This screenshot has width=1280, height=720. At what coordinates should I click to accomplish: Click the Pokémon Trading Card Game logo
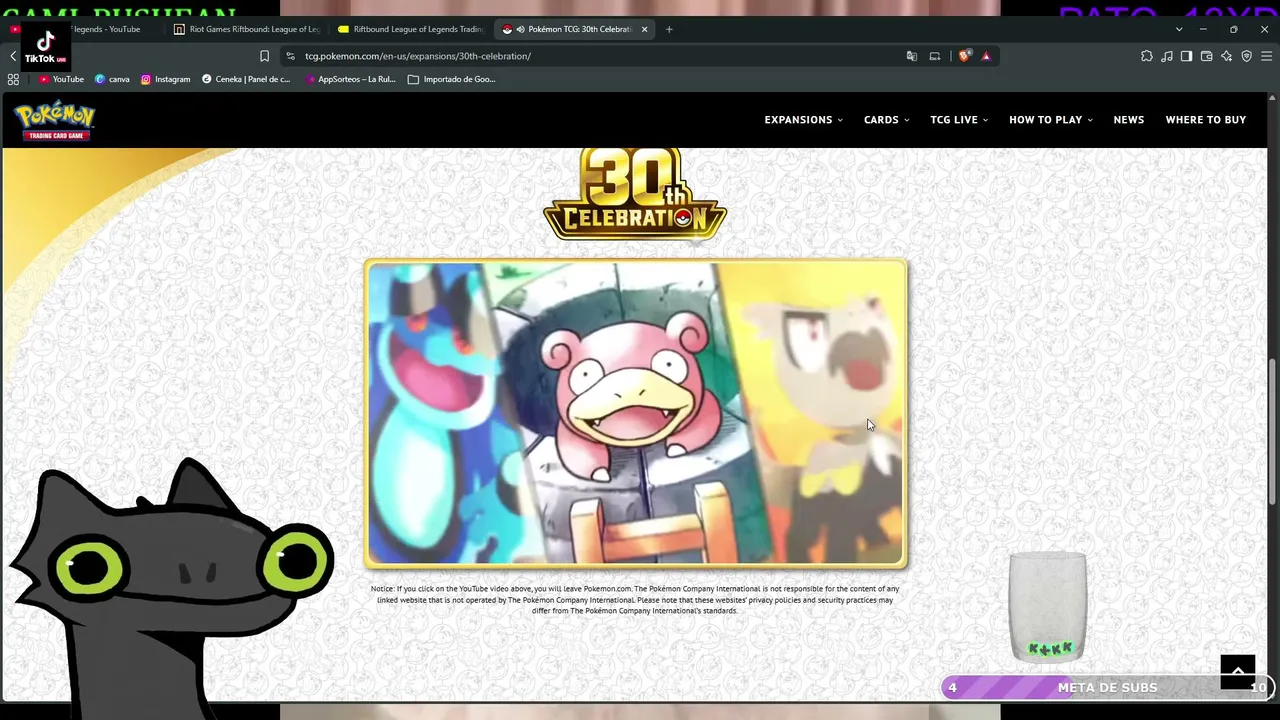pos(55,120)
